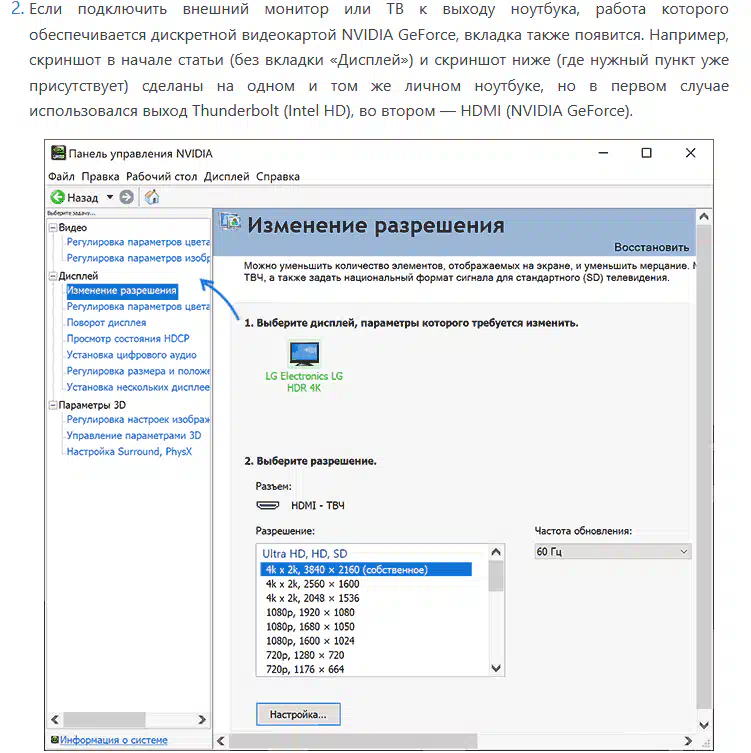751x753 pixels.
Task: Open the refresh rate 60 Гц dropdown
Action: 613,551
